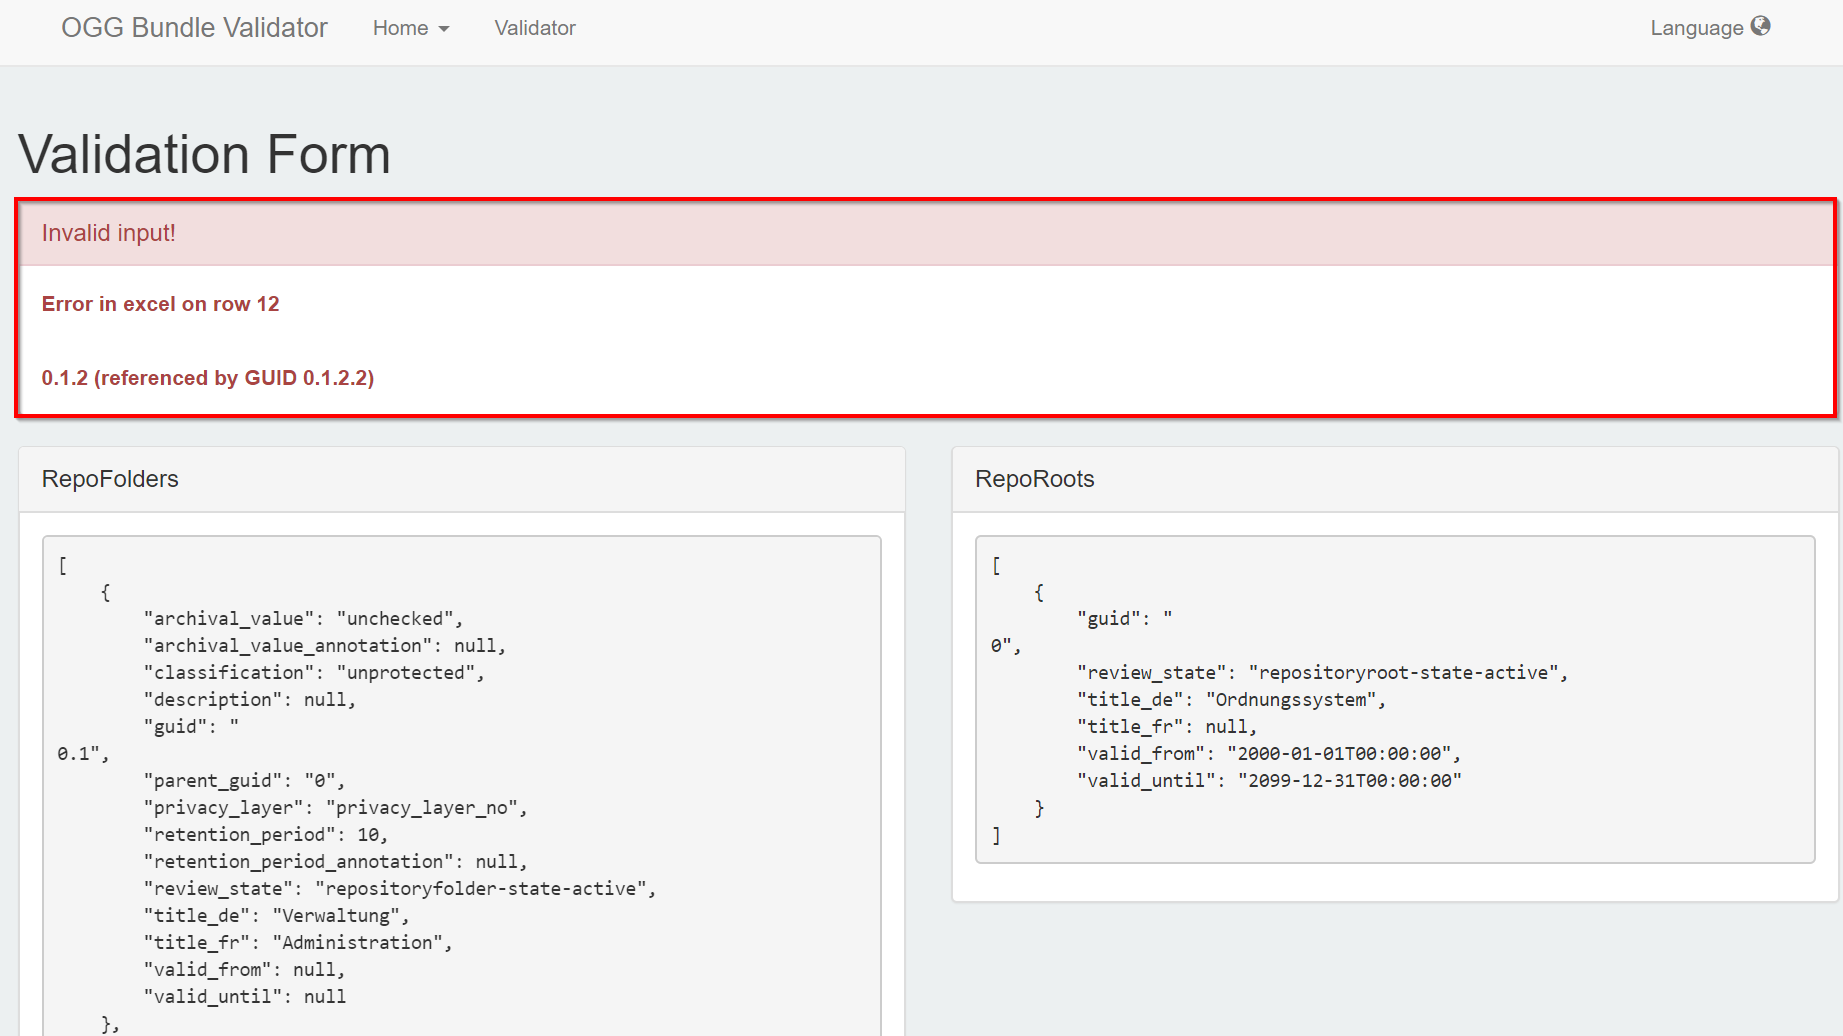Click the "valid_from": "2000-01-01T00:00:00" line

click(x=1269, y=754)
